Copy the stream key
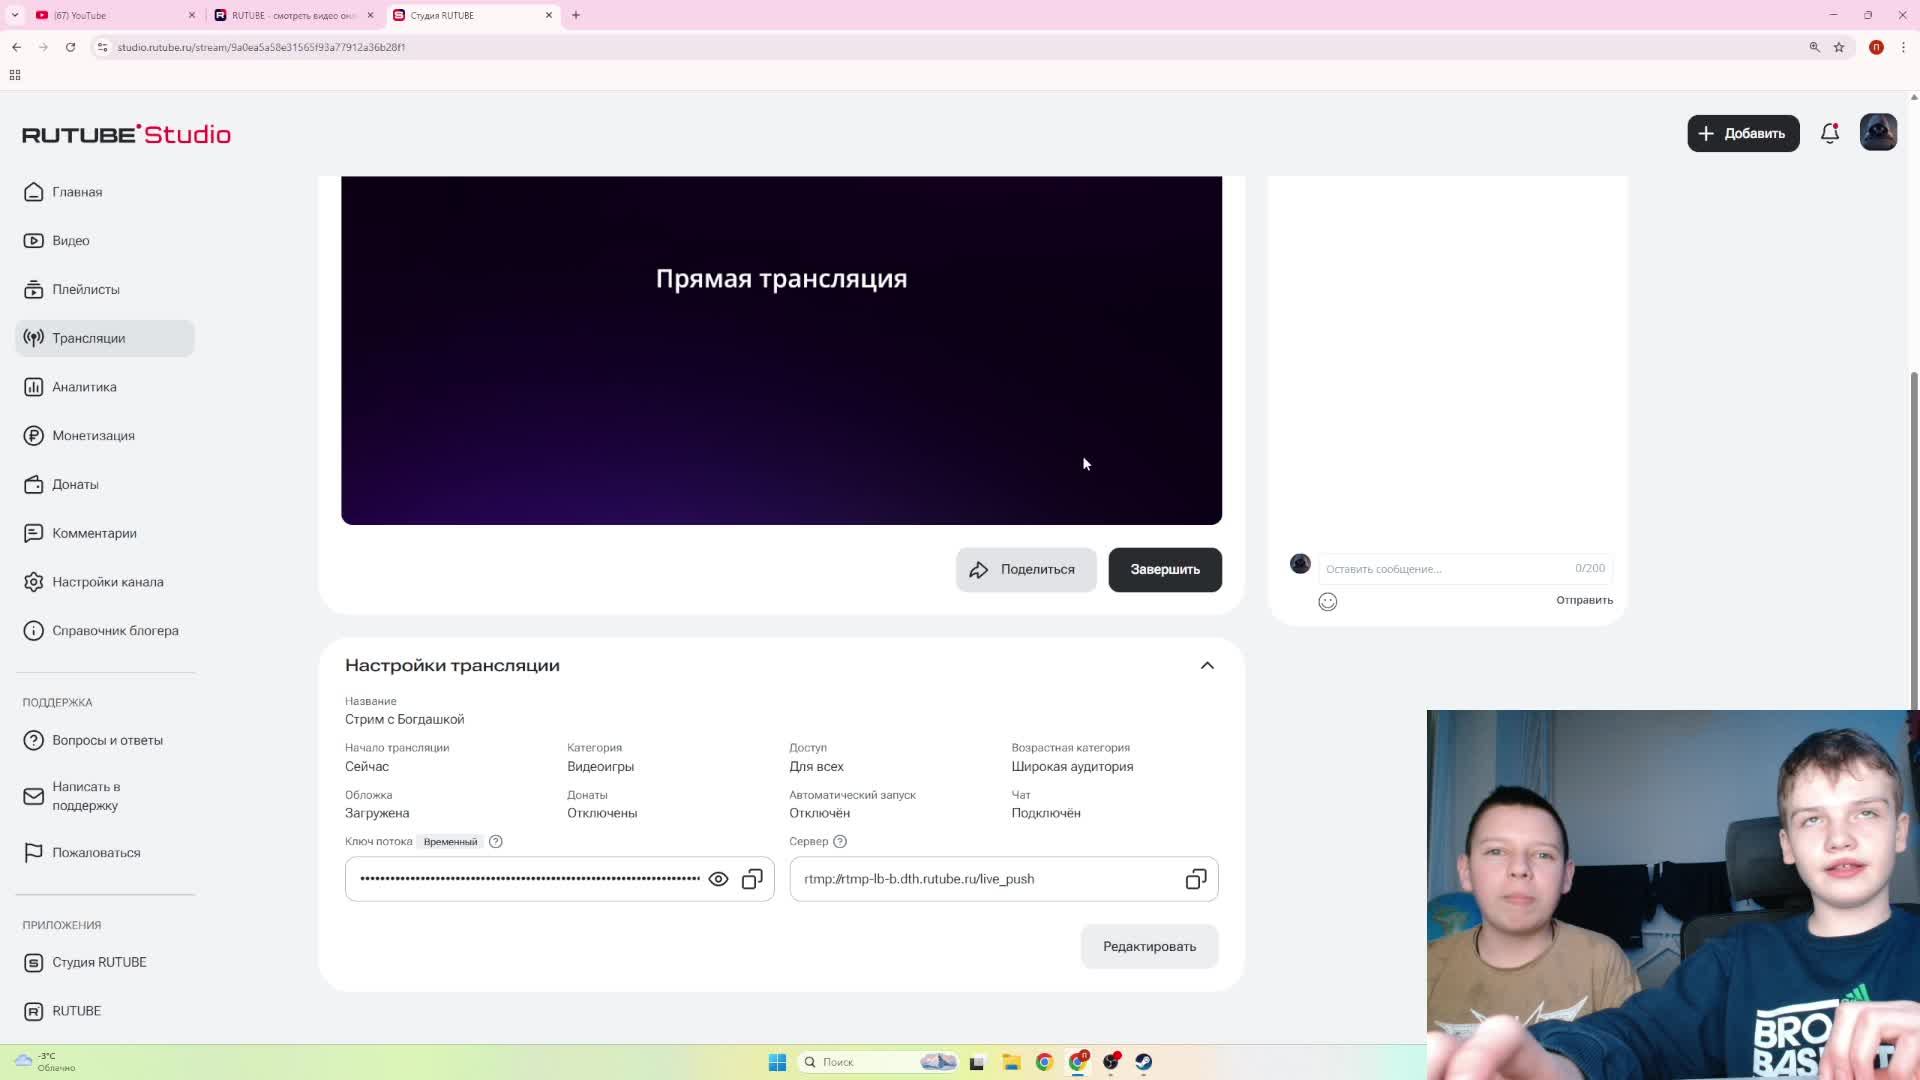The image size is (1920, 1080). tap(752, 879)
